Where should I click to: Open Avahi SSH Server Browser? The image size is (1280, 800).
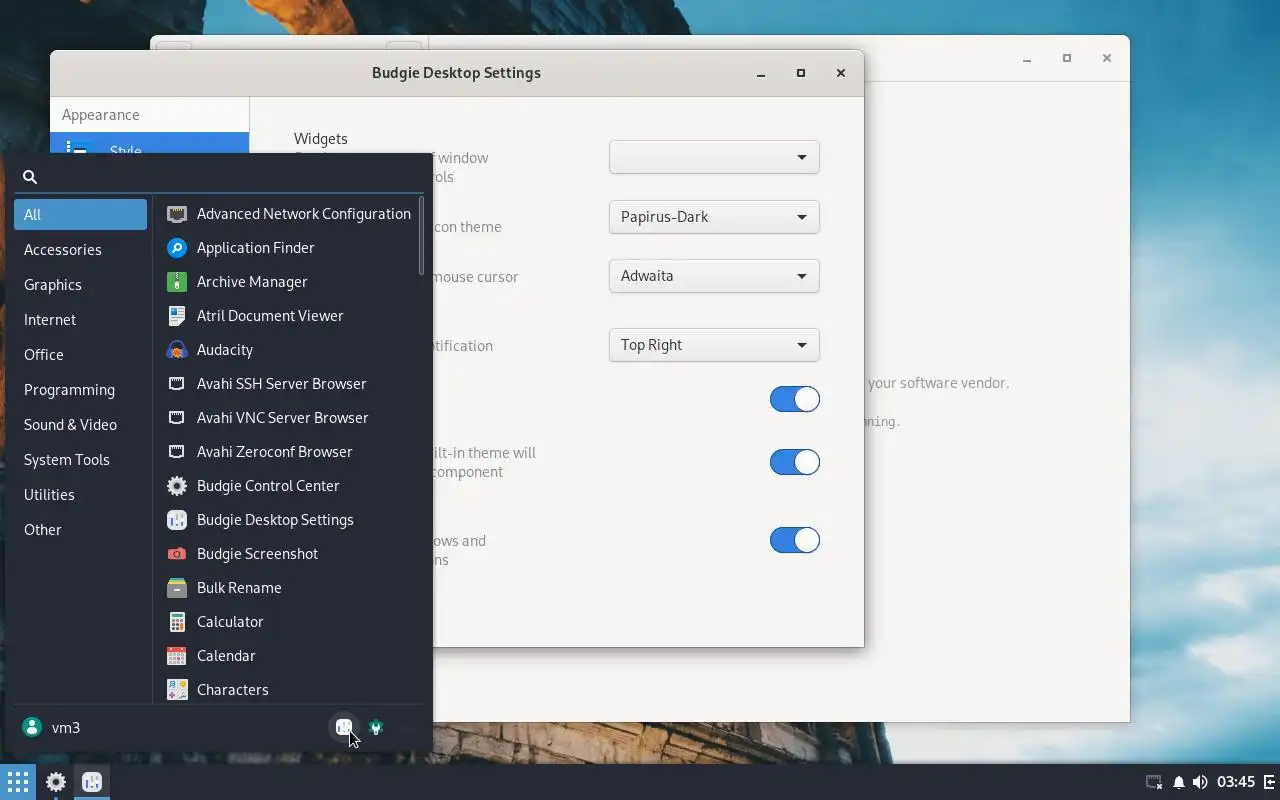pos(289,384)
